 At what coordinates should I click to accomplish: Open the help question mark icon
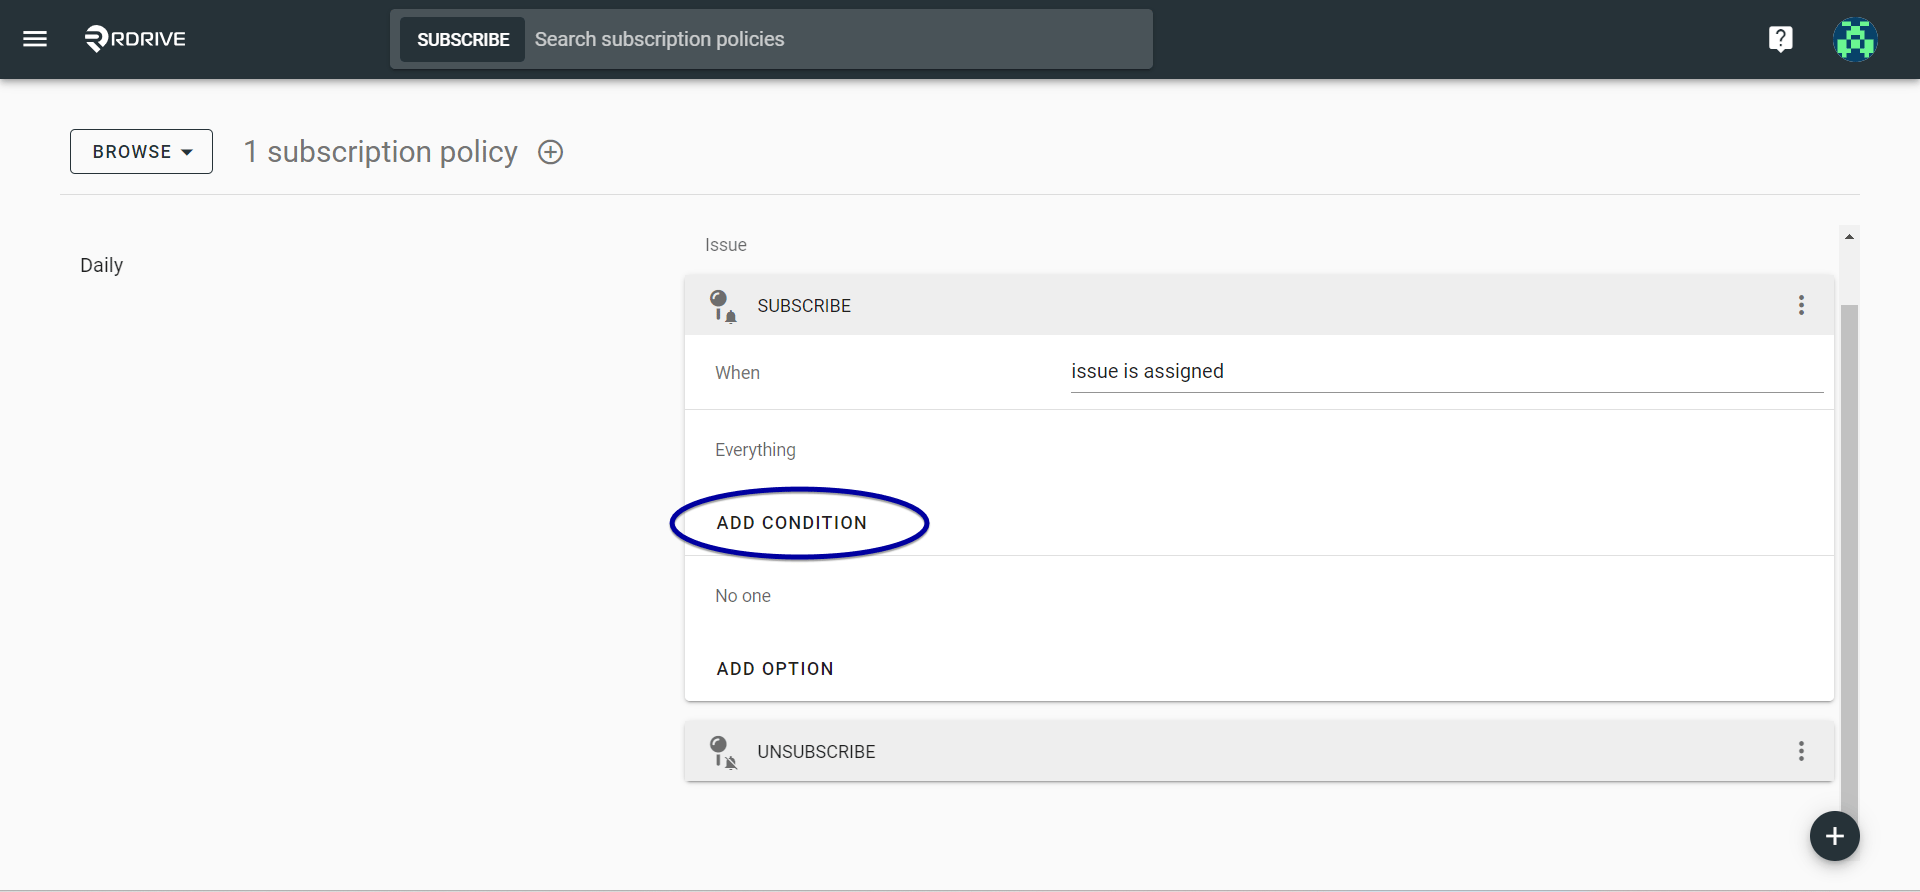click(x=1780, y=39)
